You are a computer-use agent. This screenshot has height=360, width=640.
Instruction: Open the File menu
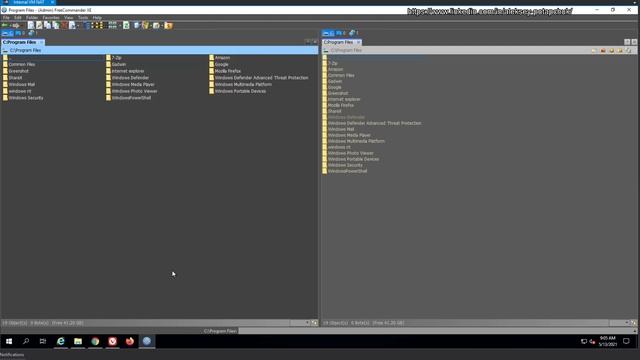pyautogui.click(x=6, y=18)
